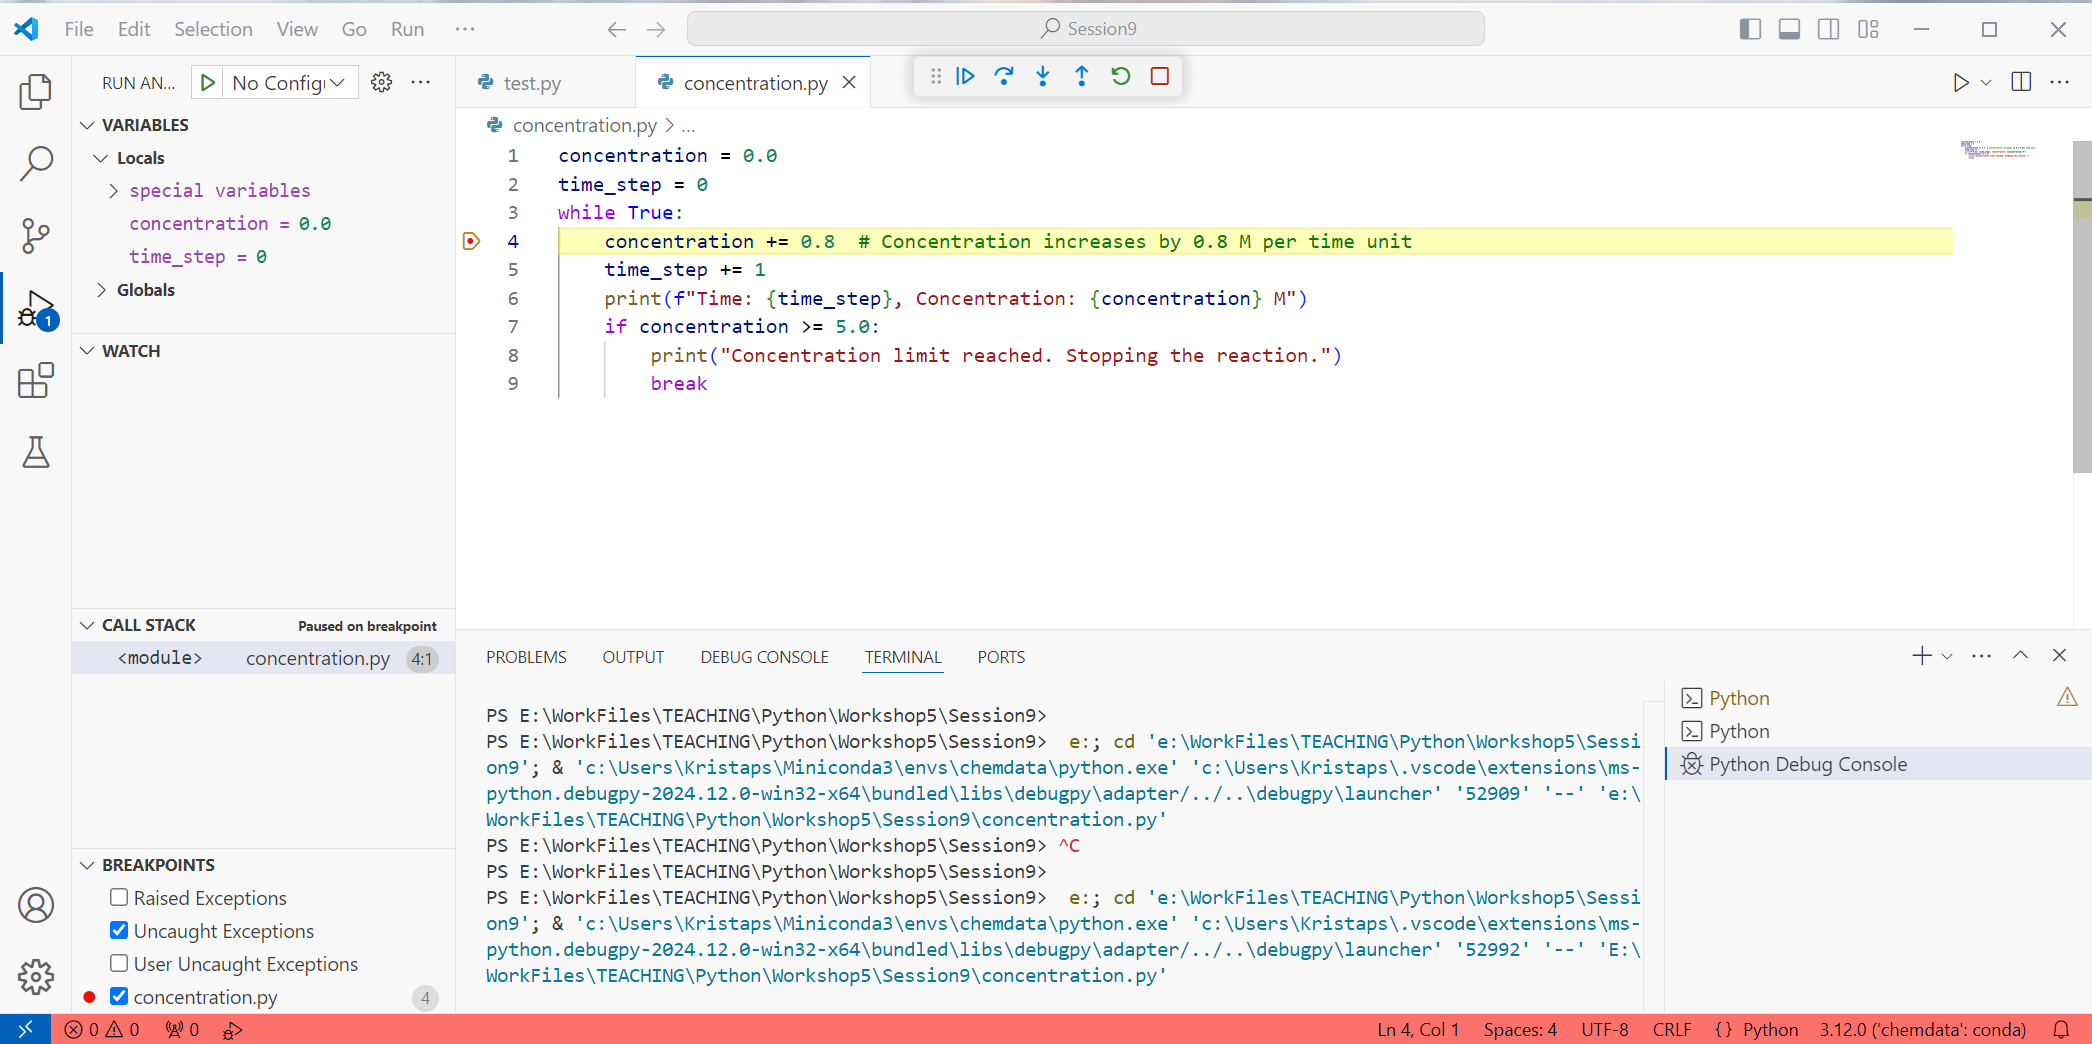Open the Source Control view
2092x1044 pixels.
(x=36, y=236)
